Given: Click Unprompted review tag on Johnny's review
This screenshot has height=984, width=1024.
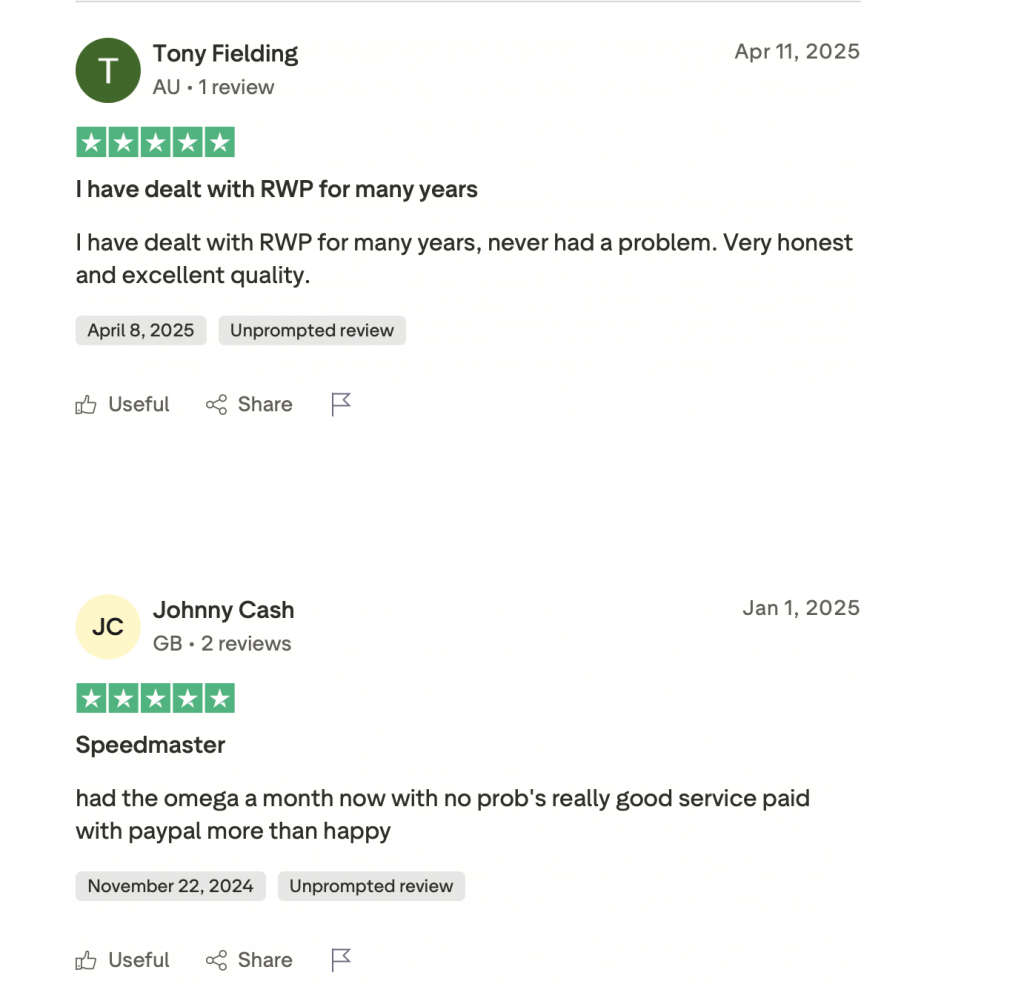Looking at the screenshot, I should click(x=371, y=886).
